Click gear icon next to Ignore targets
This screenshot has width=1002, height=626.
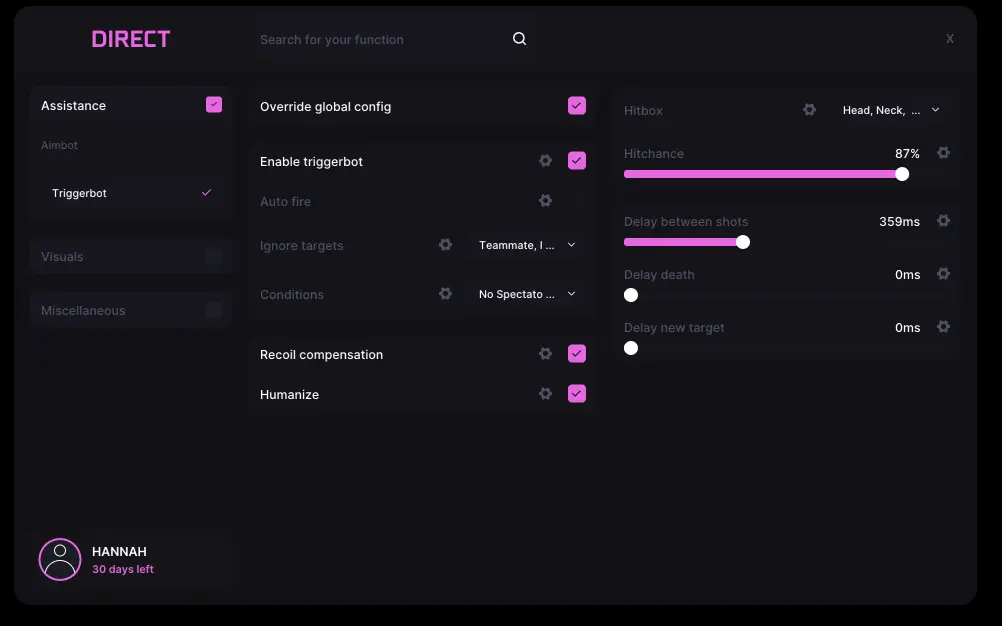[x=445, y=245]
